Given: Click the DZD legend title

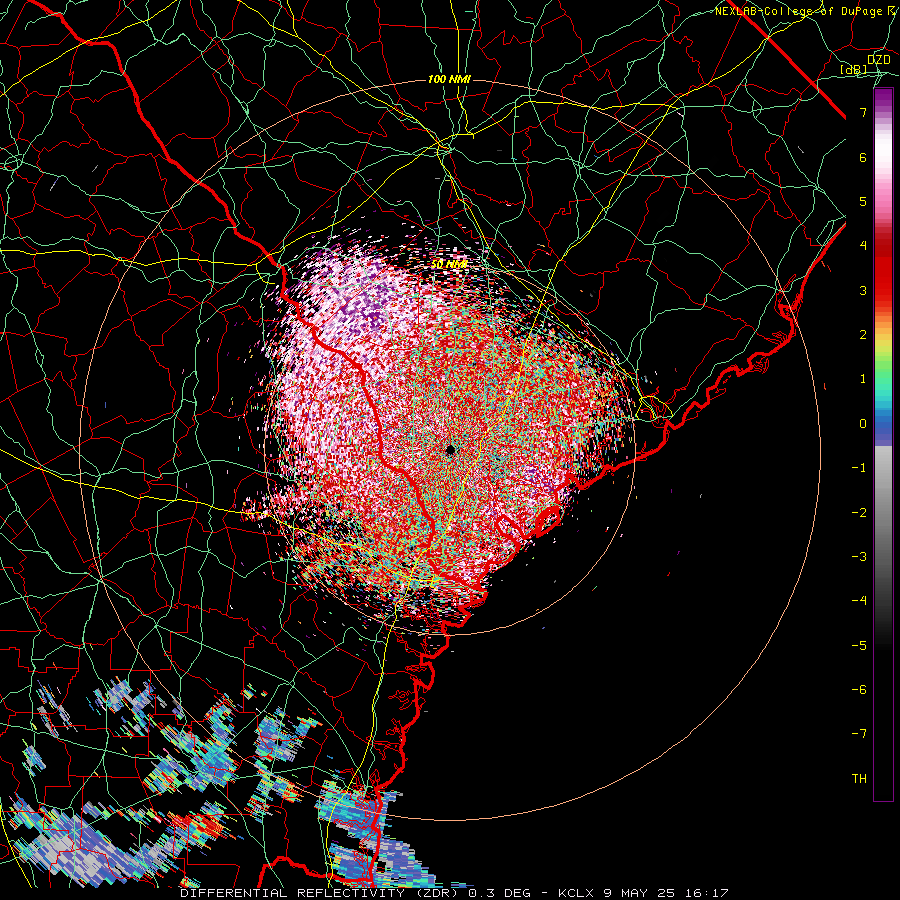Looking at the screenshot, I should (x=879, y=59).
